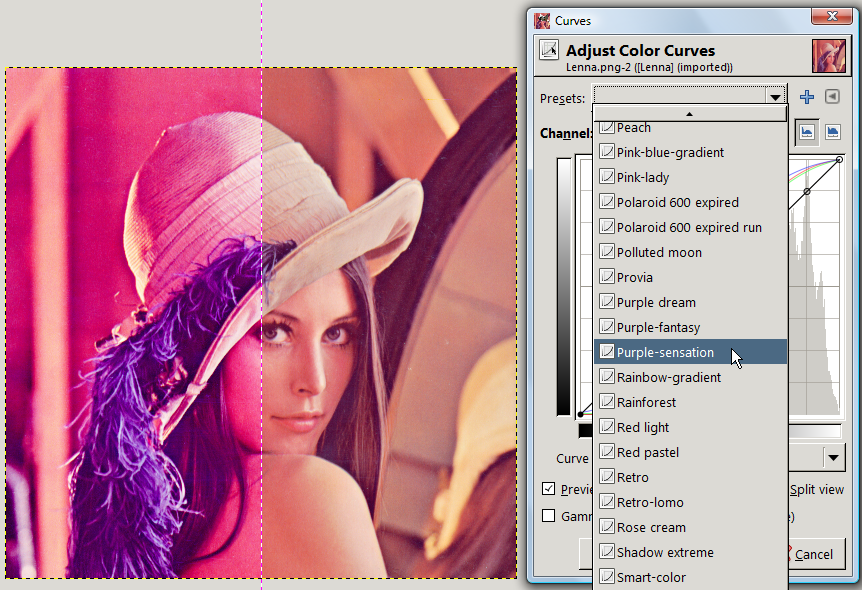The height and width of the screenshot is (590, 862).
Task: Switch histogram to logarithmic scale icon
Action: point(833,132)
